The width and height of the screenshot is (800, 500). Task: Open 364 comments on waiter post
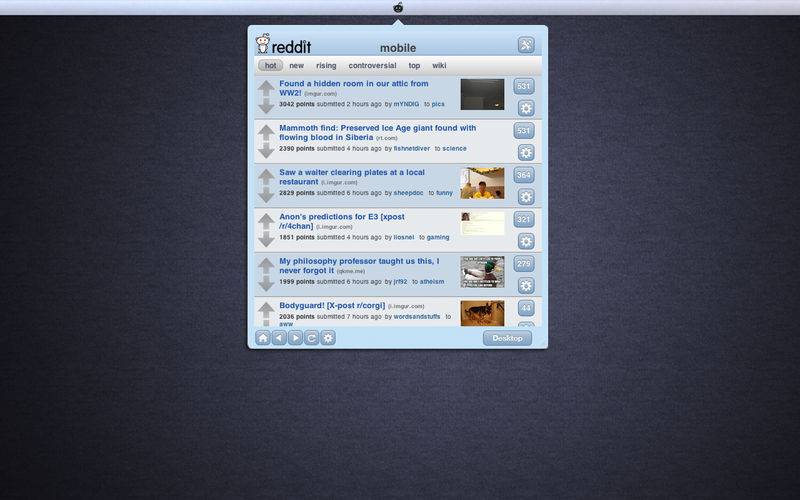pos(524,175)
